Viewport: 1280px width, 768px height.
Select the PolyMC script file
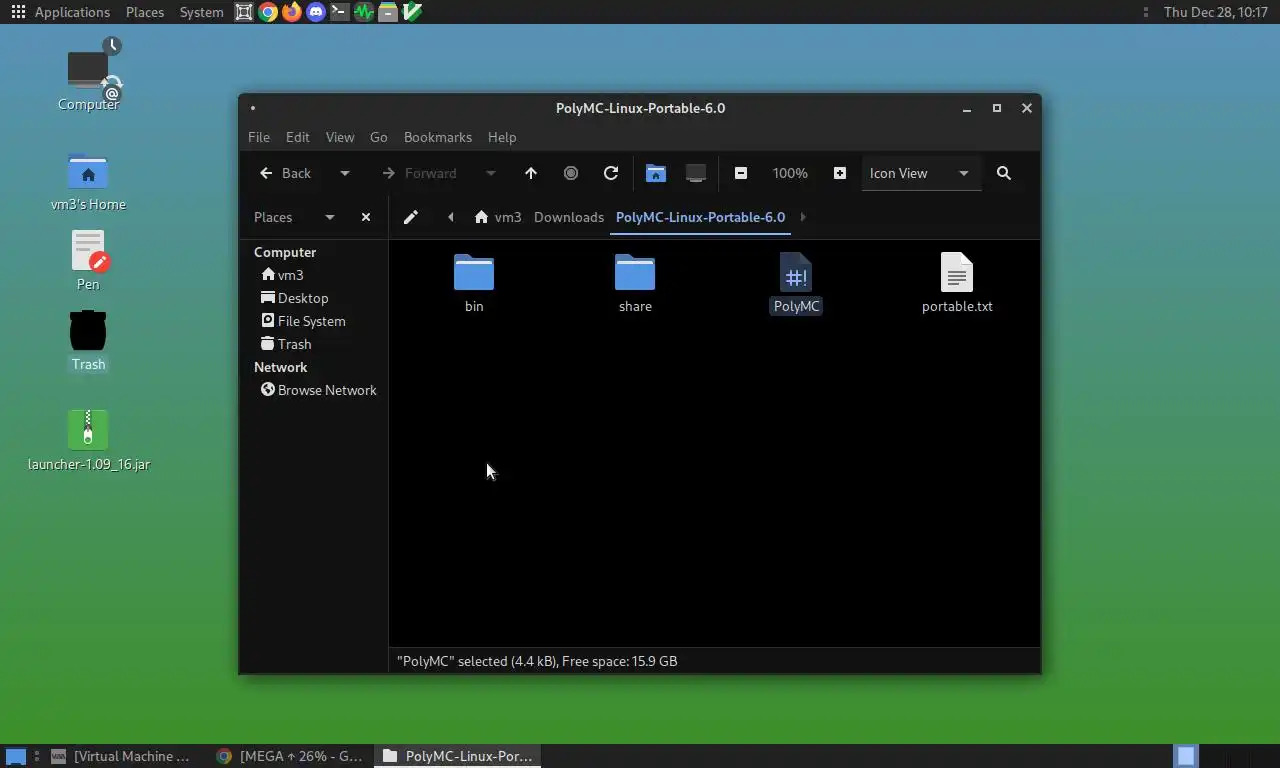pos(796,283)
